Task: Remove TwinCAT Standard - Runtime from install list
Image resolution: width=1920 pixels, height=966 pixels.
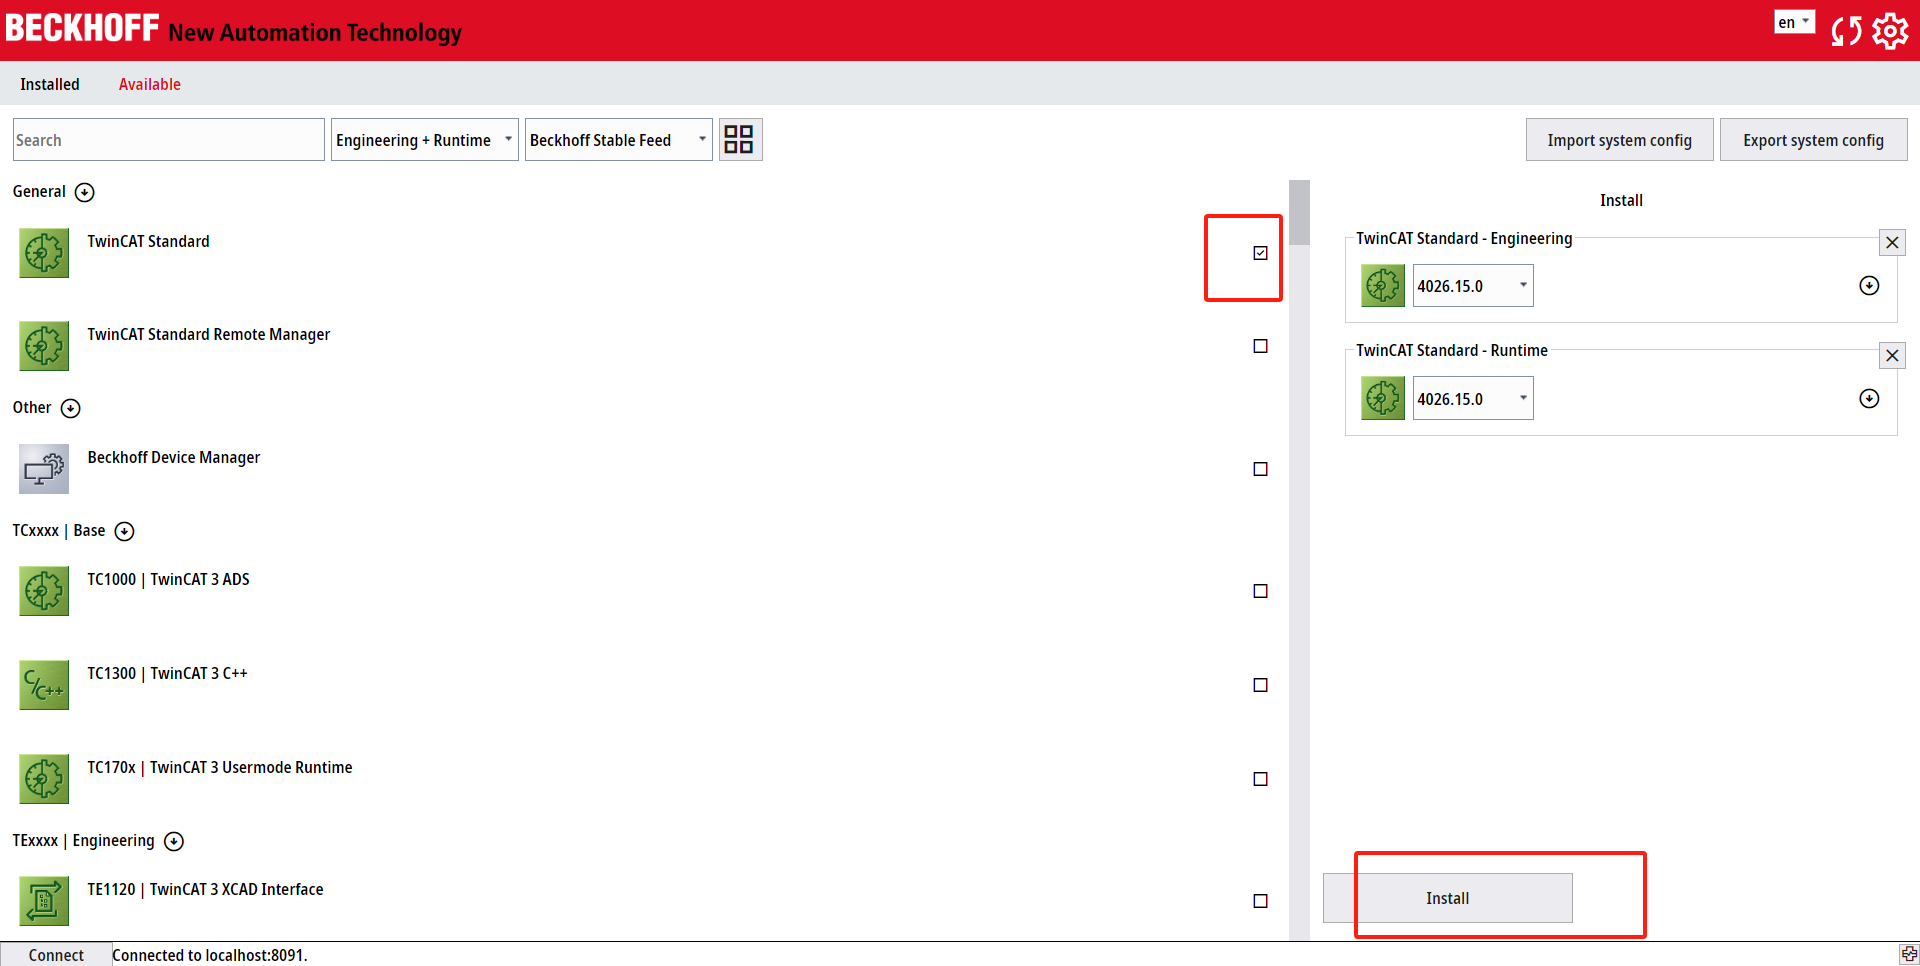Action: coord(1892,355)
